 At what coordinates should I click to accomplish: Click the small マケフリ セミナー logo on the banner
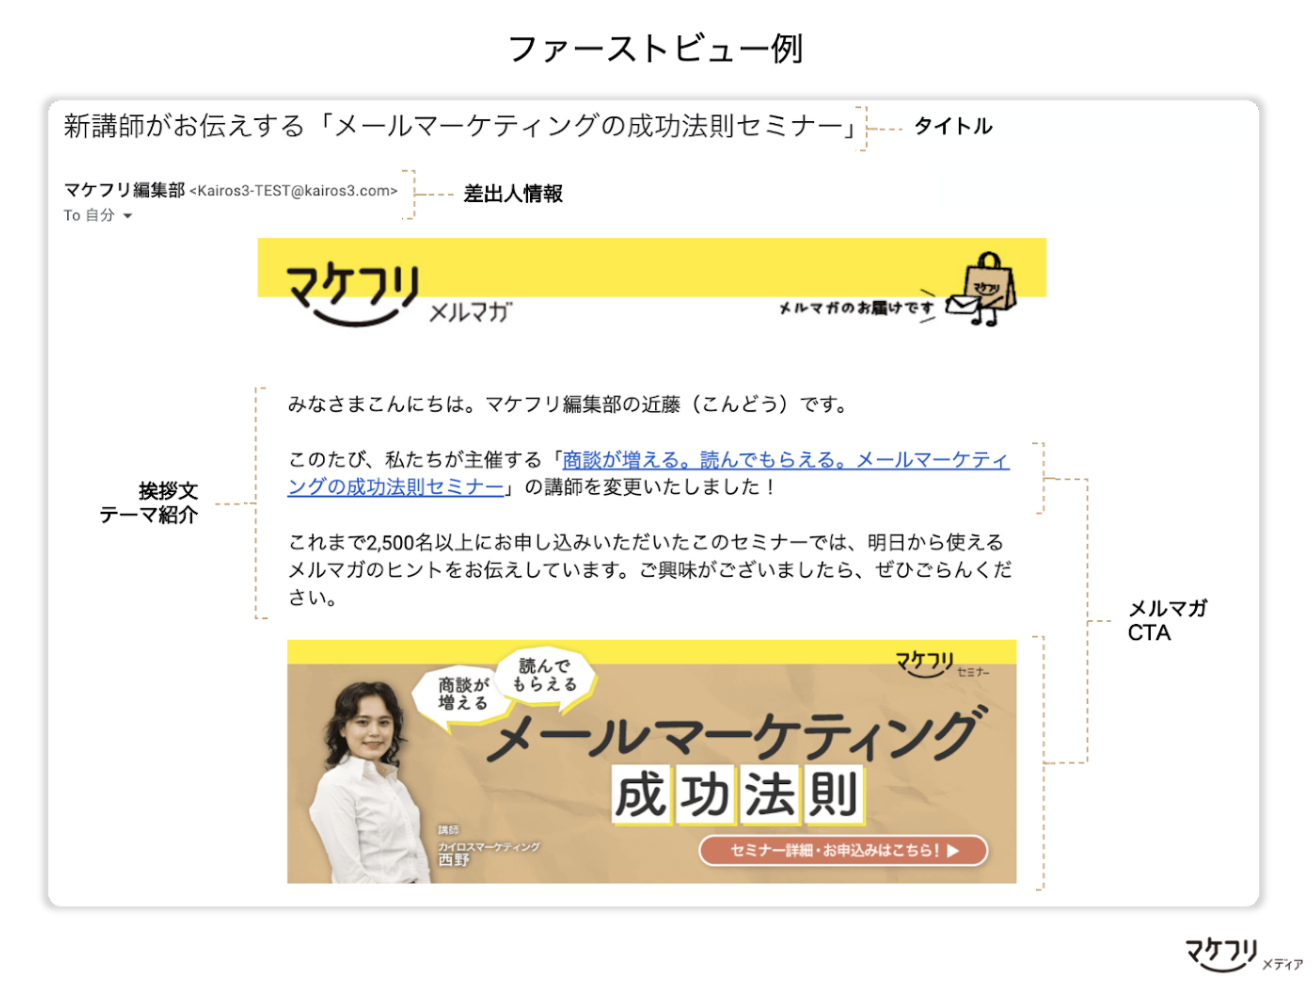(x=941, y=664)
